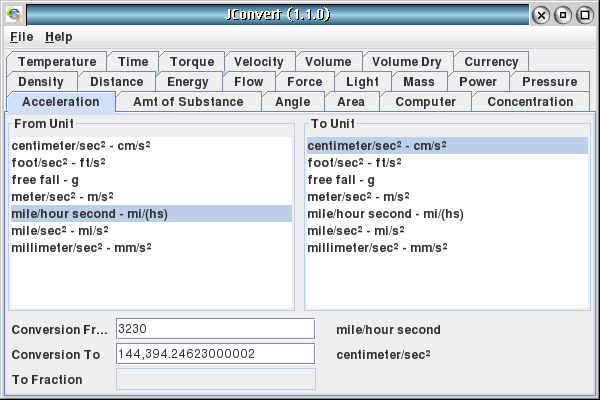The width and height of the screenshot is (600, 400).
Task: Select free fall - g in To Unit list
Action: point(447,180)
